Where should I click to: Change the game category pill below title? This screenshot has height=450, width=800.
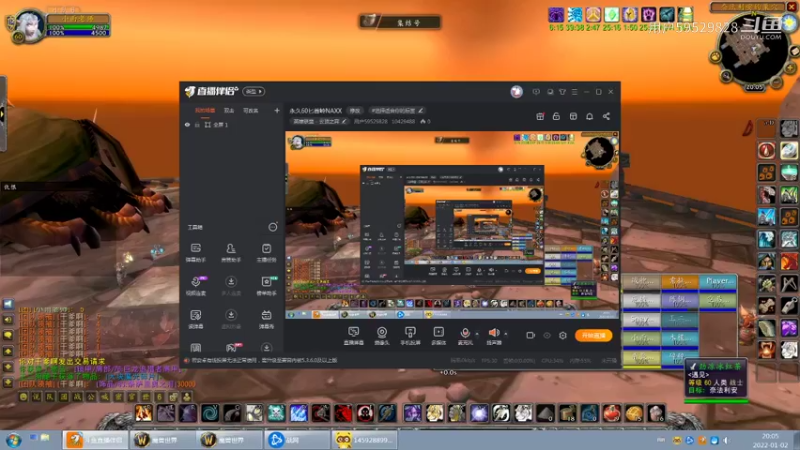point(320,121)
